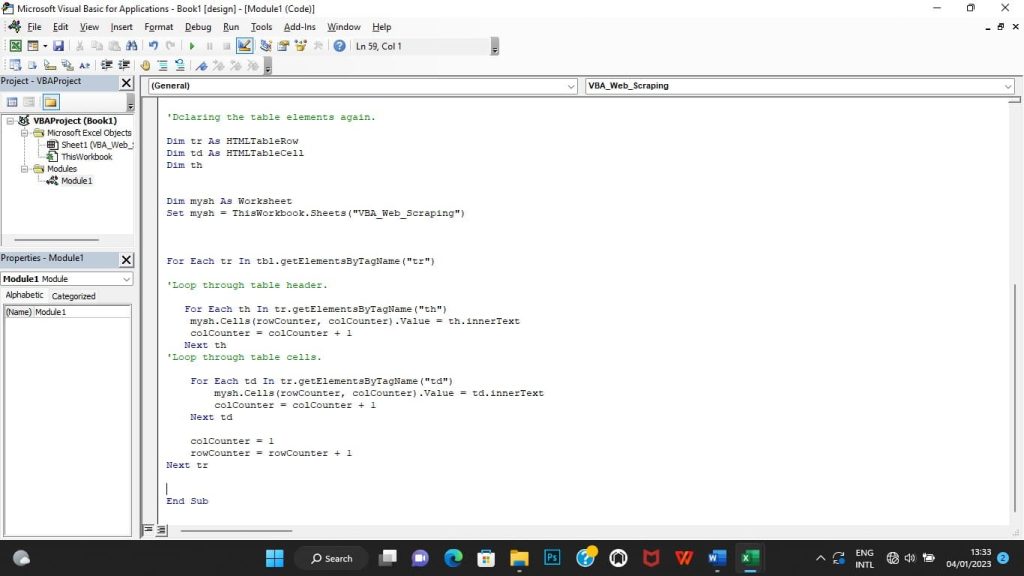
Task: Click the 'End Sub' code line
Action: (x=187, y=501)
